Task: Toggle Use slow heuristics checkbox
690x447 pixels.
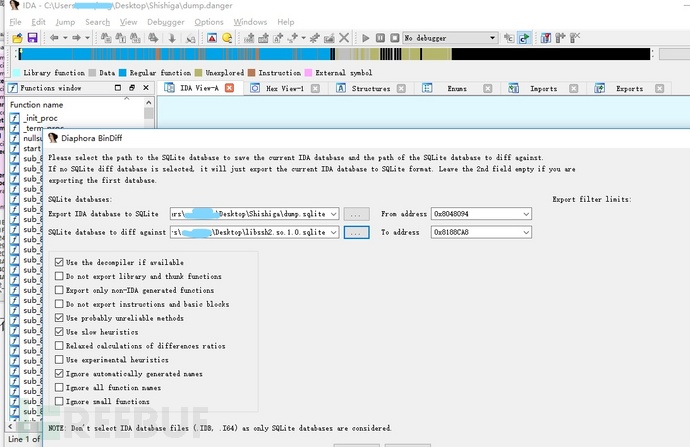Action: pyautogui.click(x=59, y=331)
